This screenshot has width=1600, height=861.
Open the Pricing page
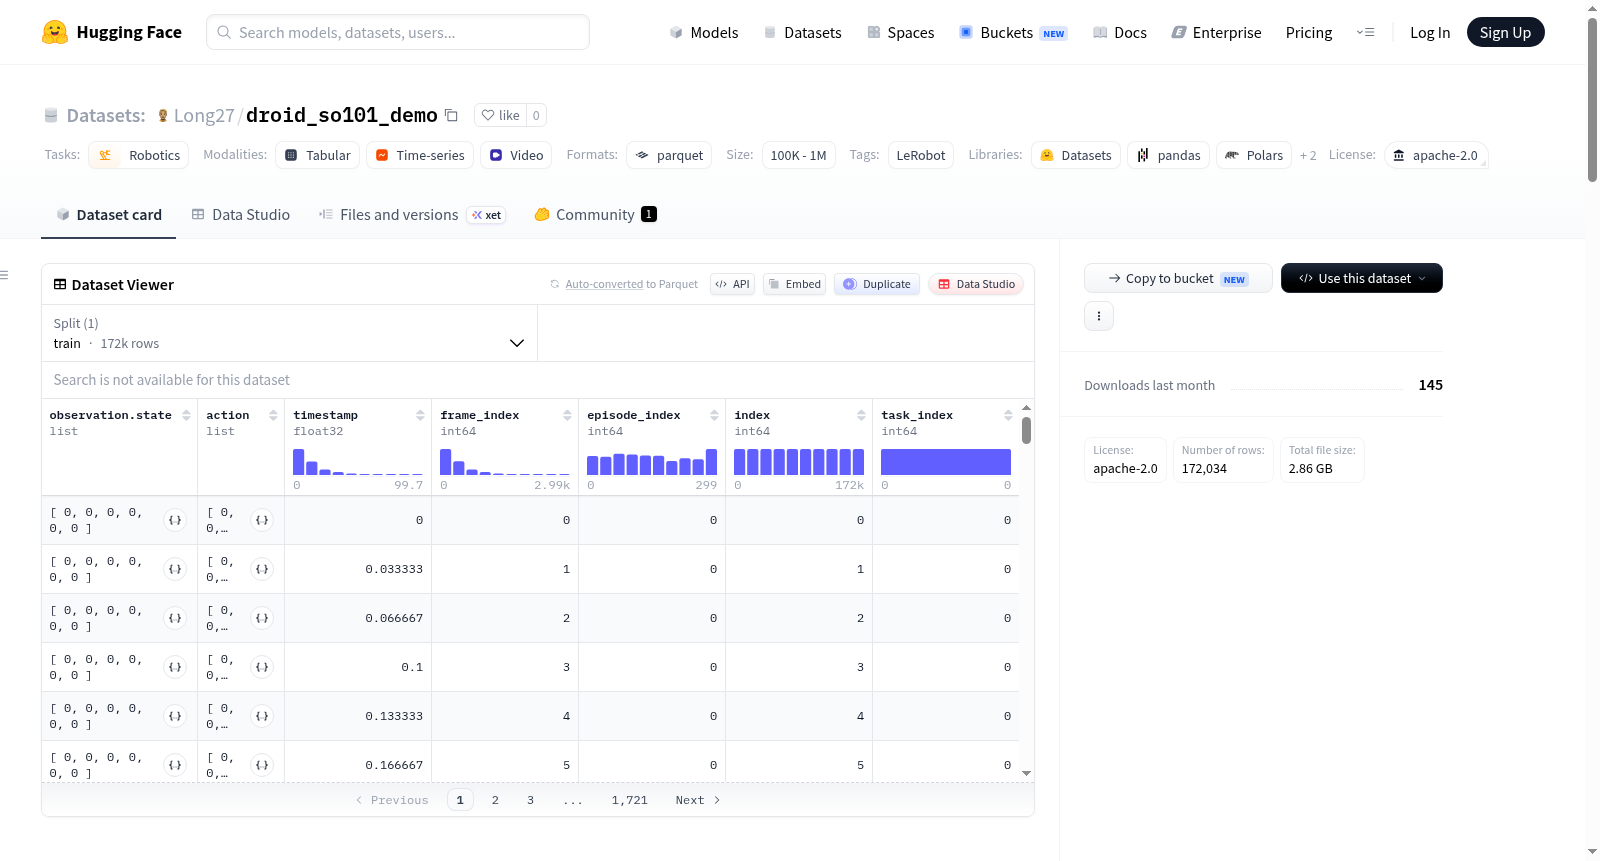click(1309, 33)
